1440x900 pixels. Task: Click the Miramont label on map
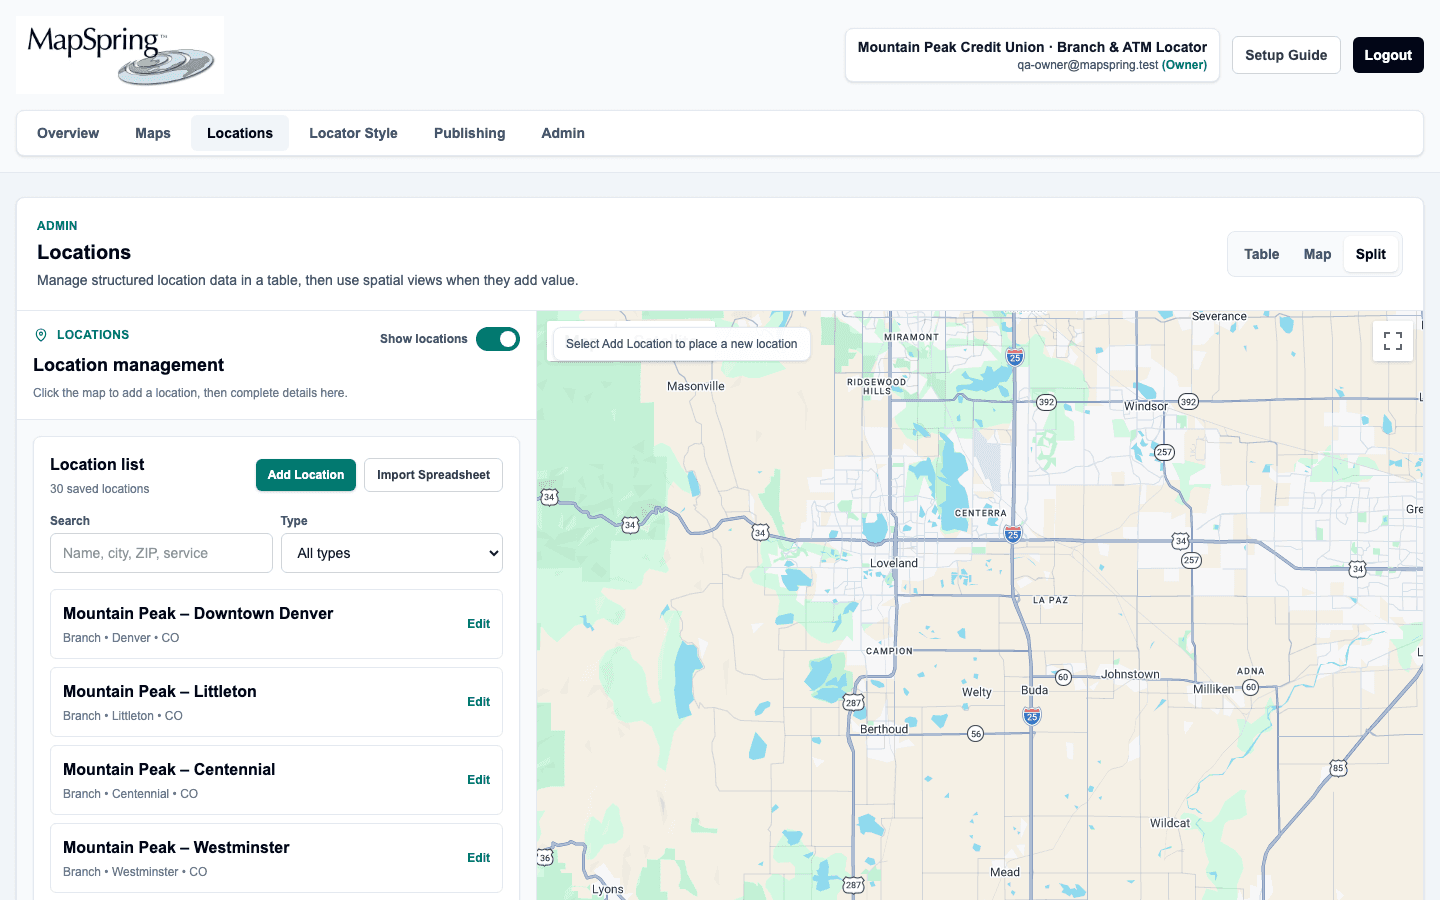pyautogui.click(x=912, y=337)
